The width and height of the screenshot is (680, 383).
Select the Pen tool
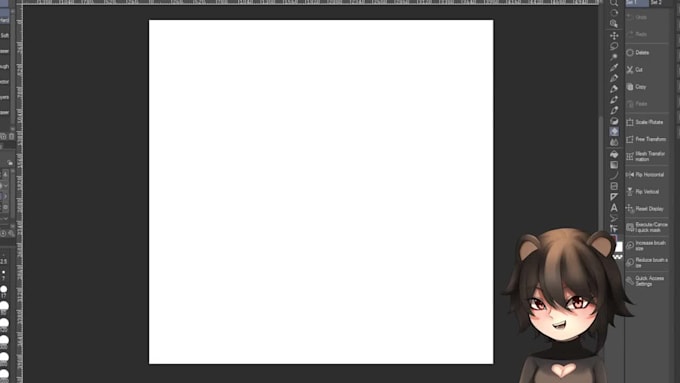614,78
